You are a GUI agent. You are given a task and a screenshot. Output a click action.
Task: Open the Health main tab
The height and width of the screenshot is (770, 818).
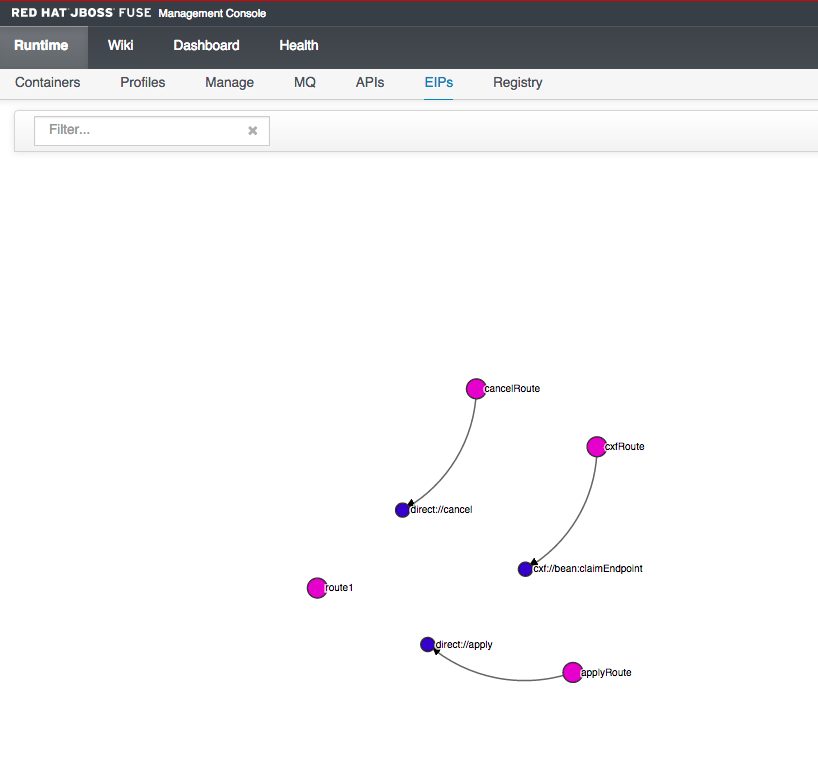[298, 45]
